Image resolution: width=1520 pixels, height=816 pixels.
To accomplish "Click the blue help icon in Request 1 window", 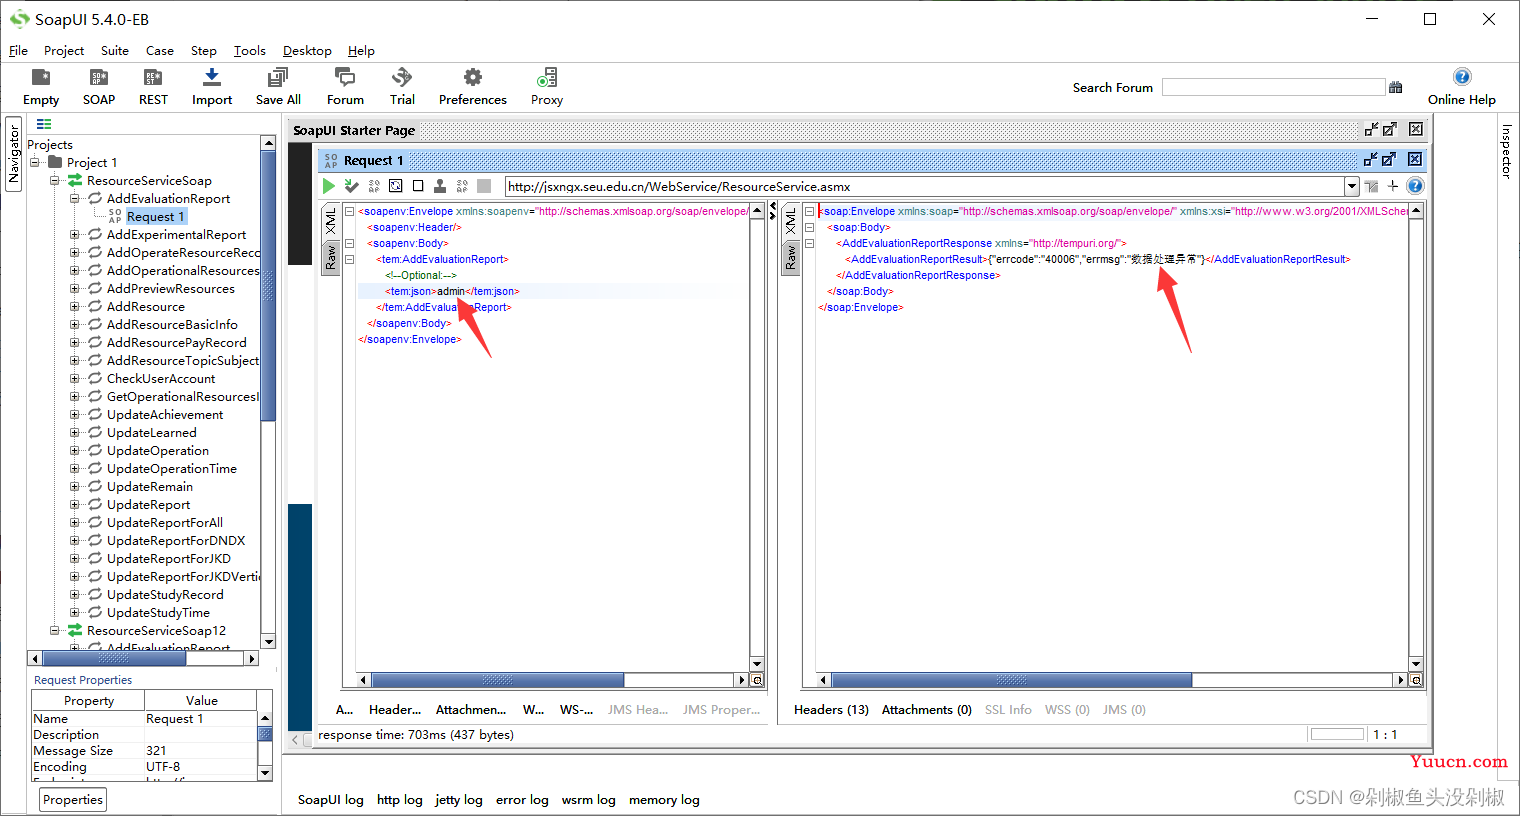I will pos(1415,186).
